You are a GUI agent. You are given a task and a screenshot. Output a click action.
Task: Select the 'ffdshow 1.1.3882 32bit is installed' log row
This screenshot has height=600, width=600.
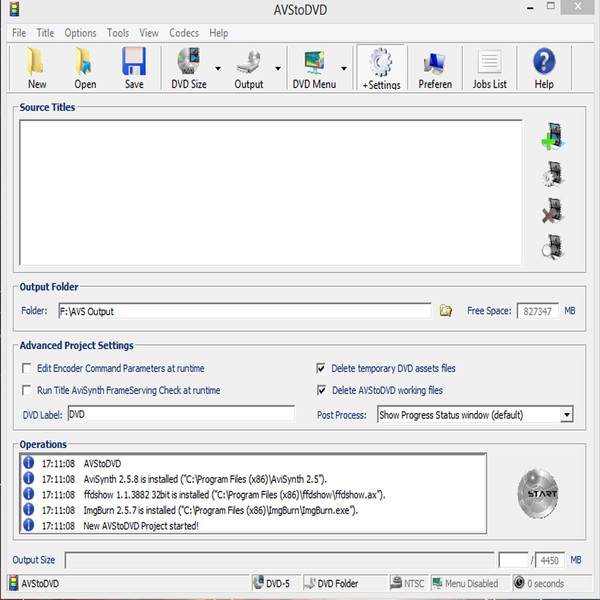pyautogui.click(x=253, y=494)
